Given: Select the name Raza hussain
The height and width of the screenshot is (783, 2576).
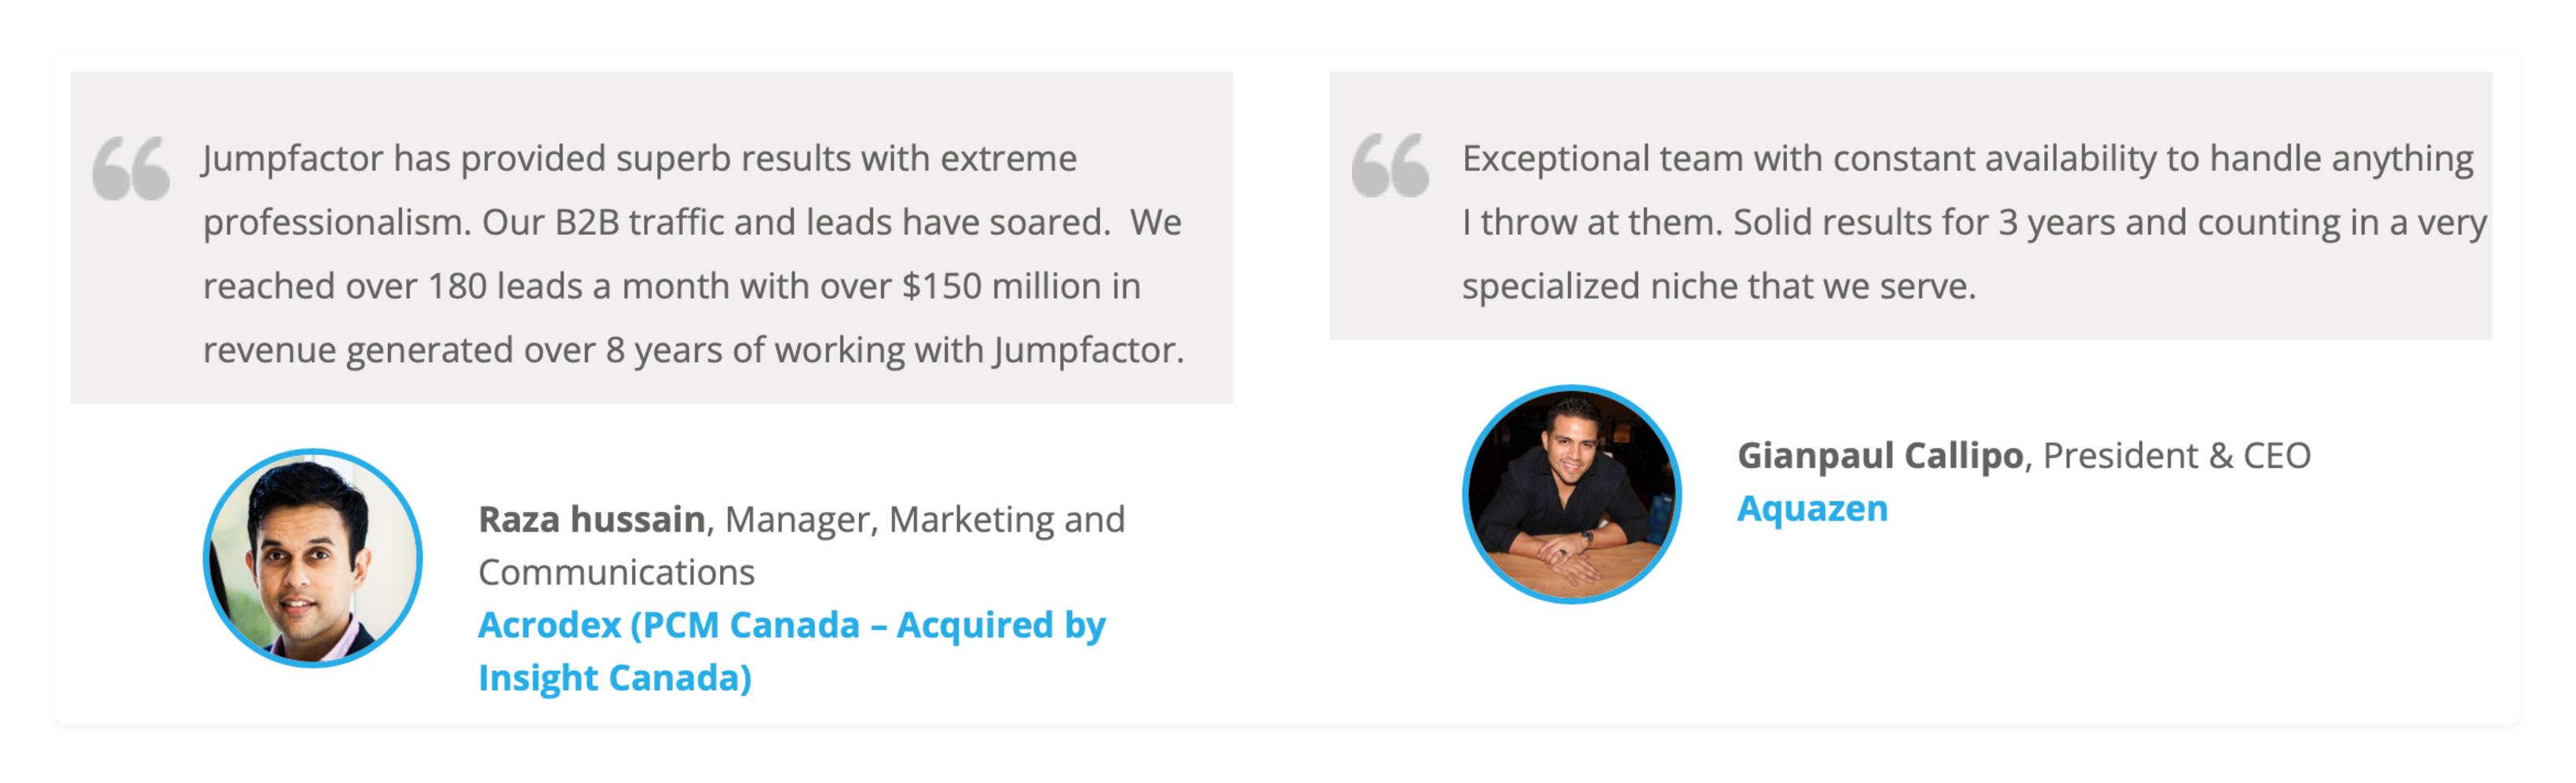Looking at the screenshot, I should pyautogui.click(x=592, y=519).
